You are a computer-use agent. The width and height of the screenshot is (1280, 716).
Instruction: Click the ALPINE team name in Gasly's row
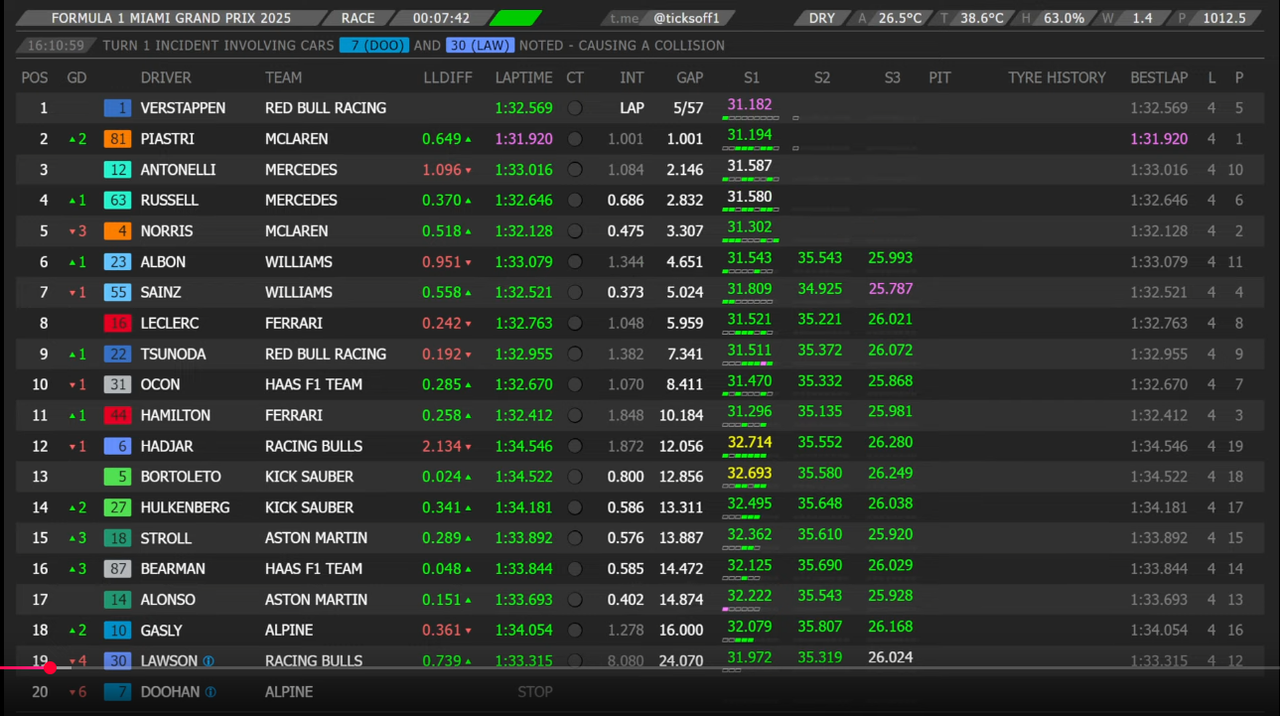(289, 631)
